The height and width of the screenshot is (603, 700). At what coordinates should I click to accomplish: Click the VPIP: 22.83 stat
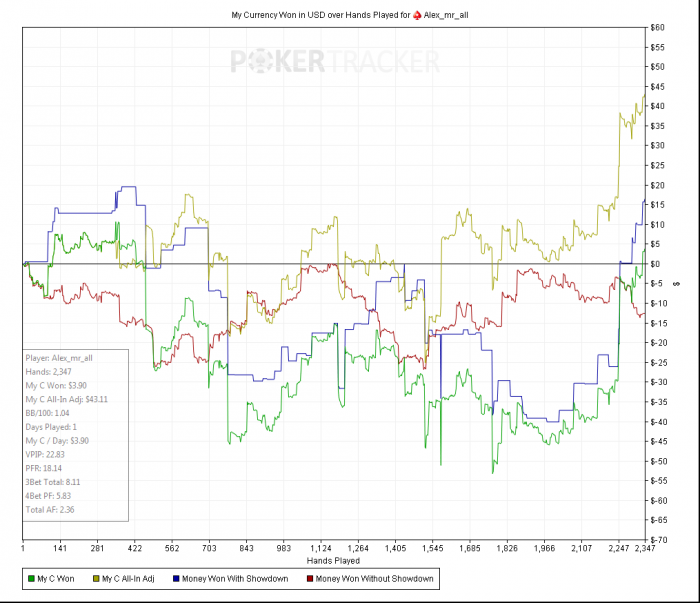tap(45, 455)
